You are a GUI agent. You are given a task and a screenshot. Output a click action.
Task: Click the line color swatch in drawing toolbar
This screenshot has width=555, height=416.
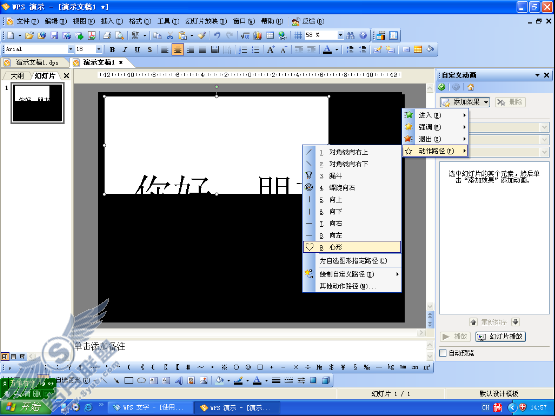238,381
